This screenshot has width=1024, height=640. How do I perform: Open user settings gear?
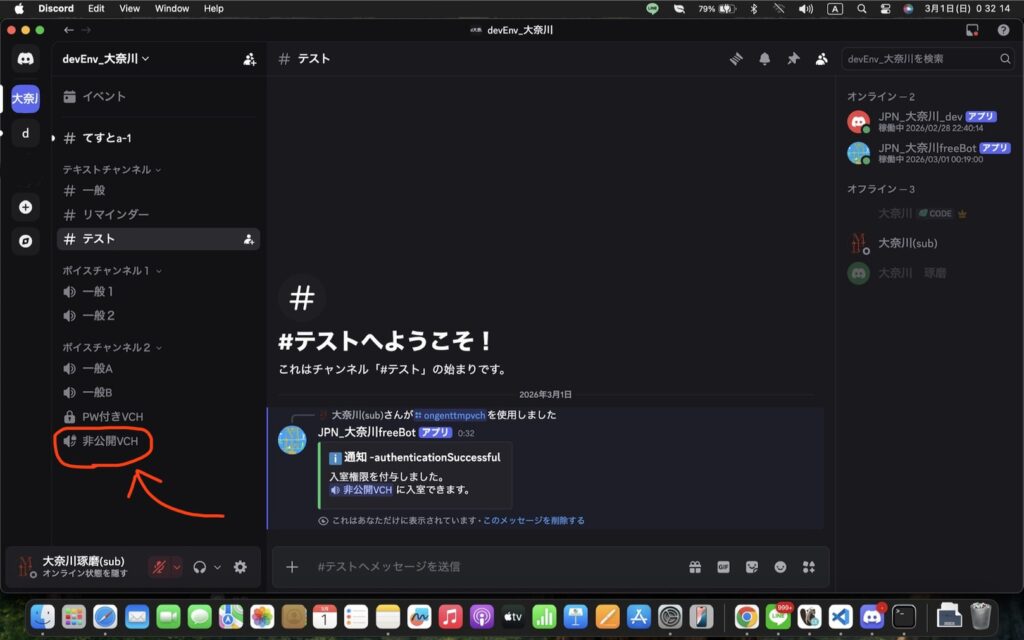pos(240,567)
